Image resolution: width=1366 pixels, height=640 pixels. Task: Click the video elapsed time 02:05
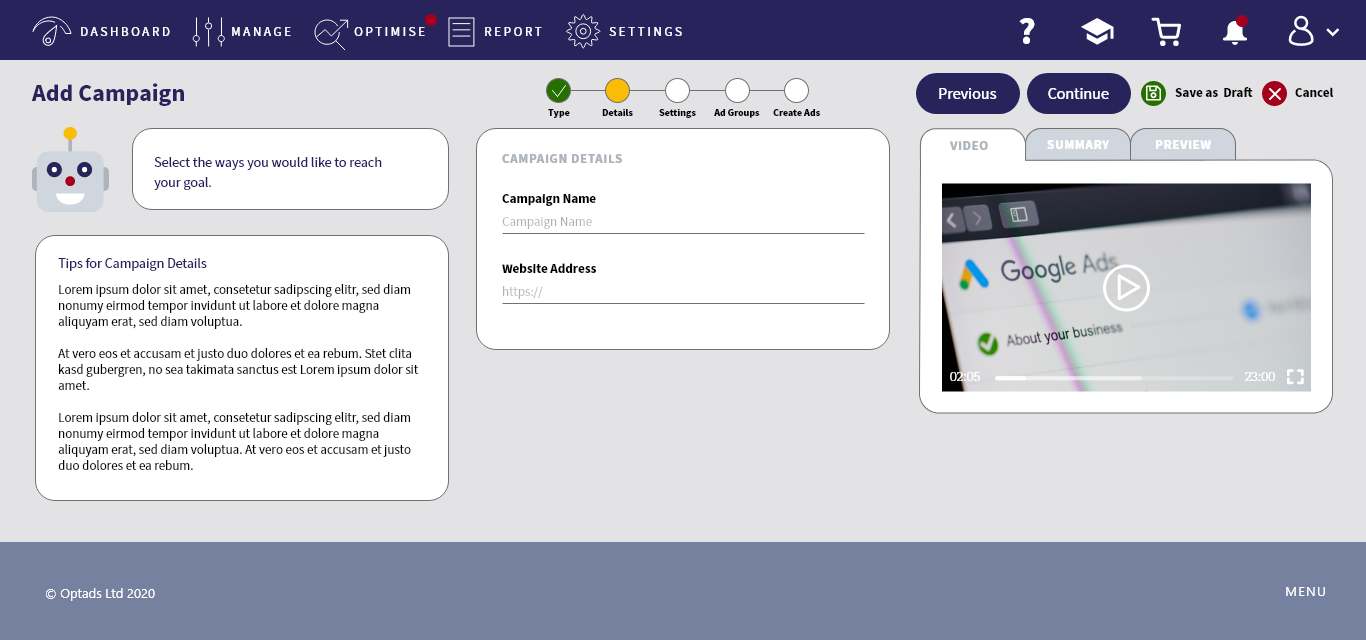pos(965,377)
